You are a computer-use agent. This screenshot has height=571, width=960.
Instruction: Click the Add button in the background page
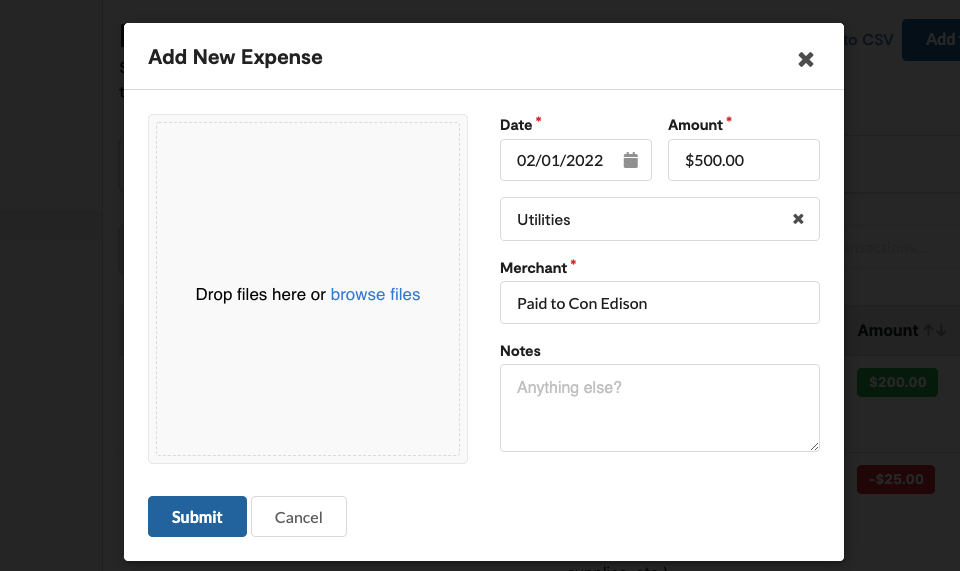click(x=931, y=40)
